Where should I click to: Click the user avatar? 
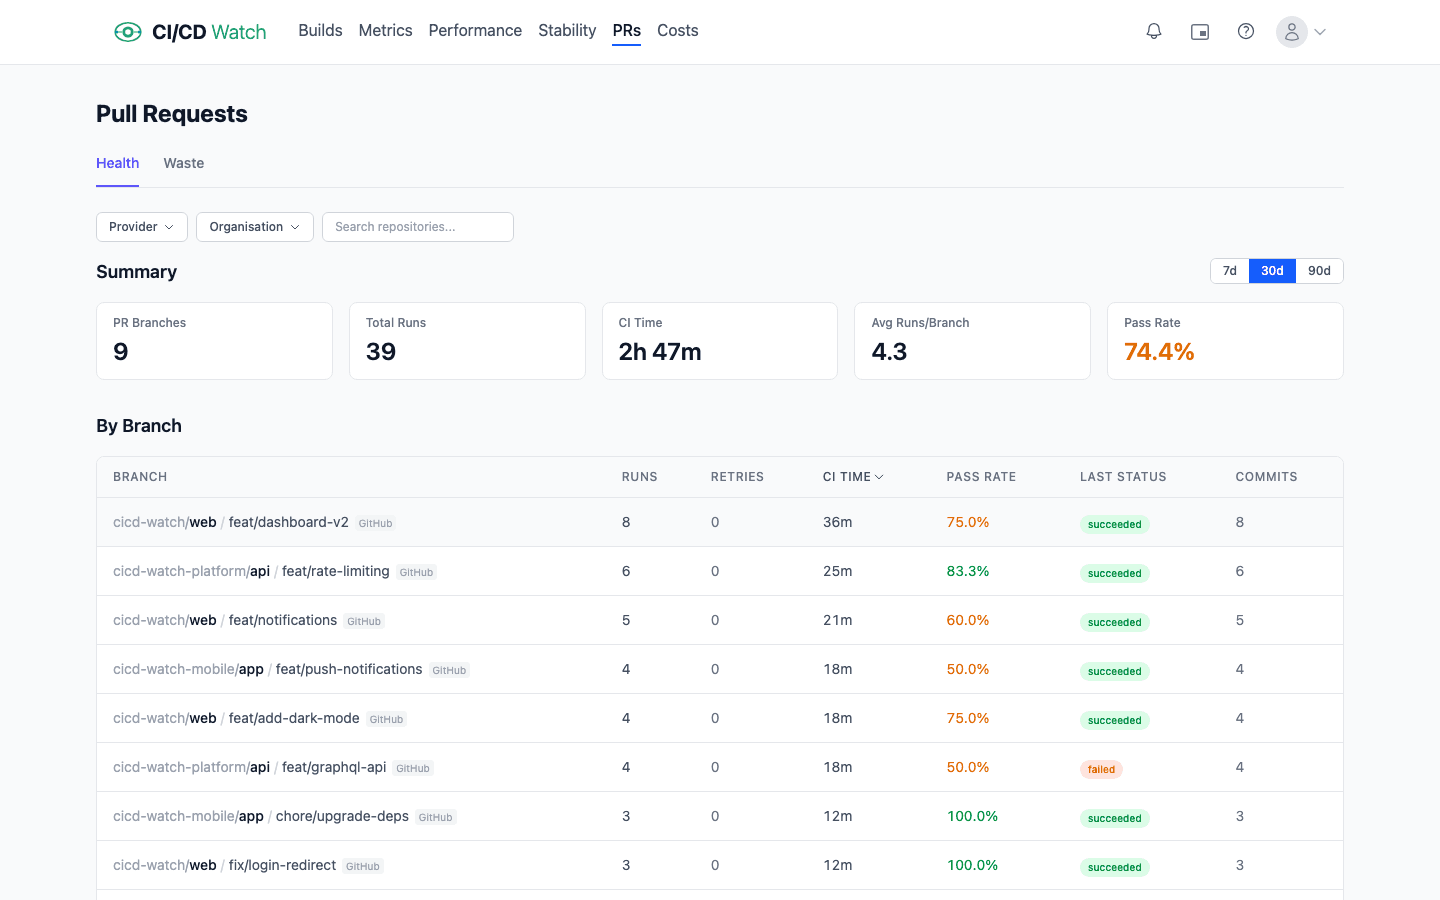[x=1291, y=32]
